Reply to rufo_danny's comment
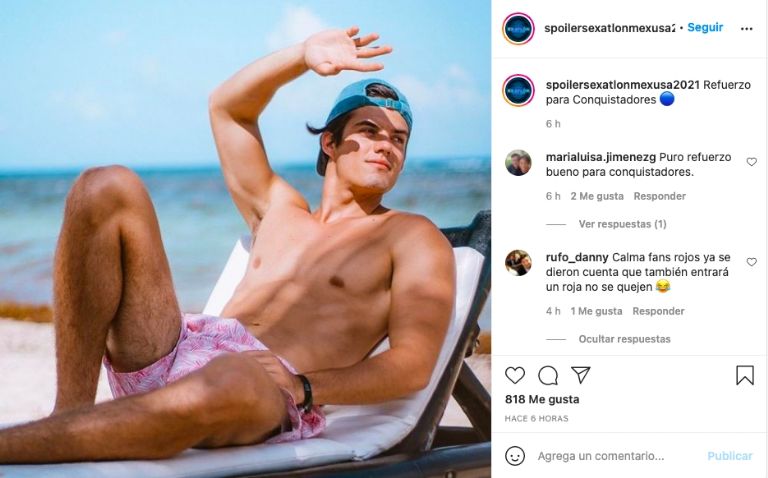Viewport: 768px width, 478px height. (658, 311)
